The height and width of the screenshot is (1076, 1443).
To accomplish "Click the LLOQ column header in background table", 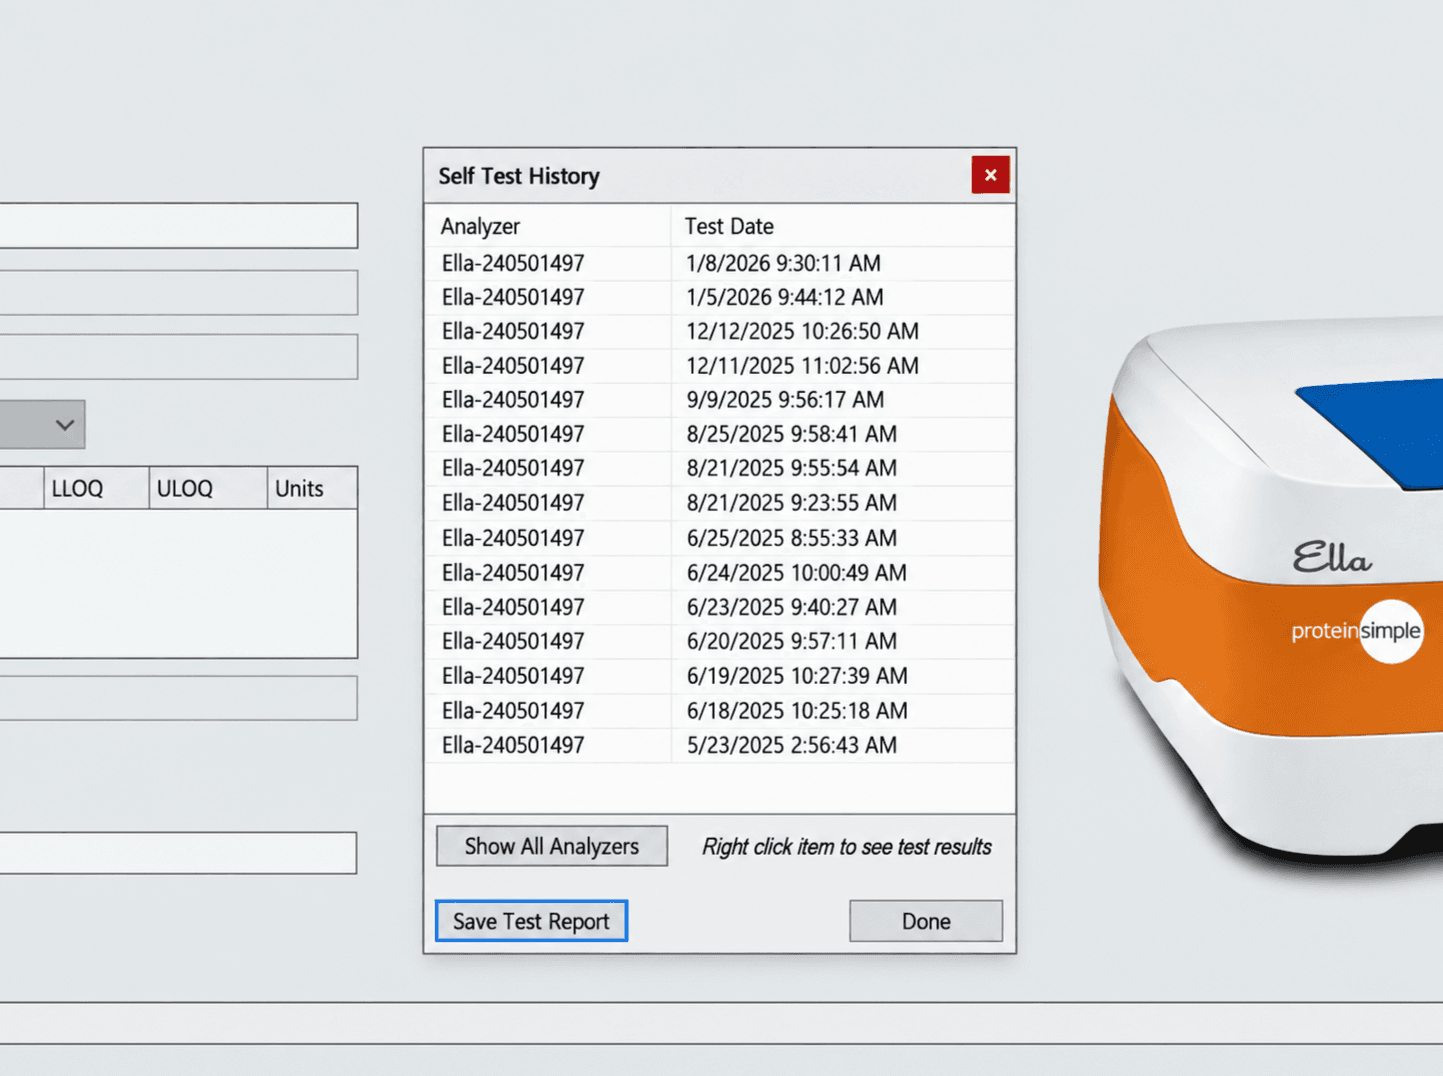I will (x=96, y=488).
